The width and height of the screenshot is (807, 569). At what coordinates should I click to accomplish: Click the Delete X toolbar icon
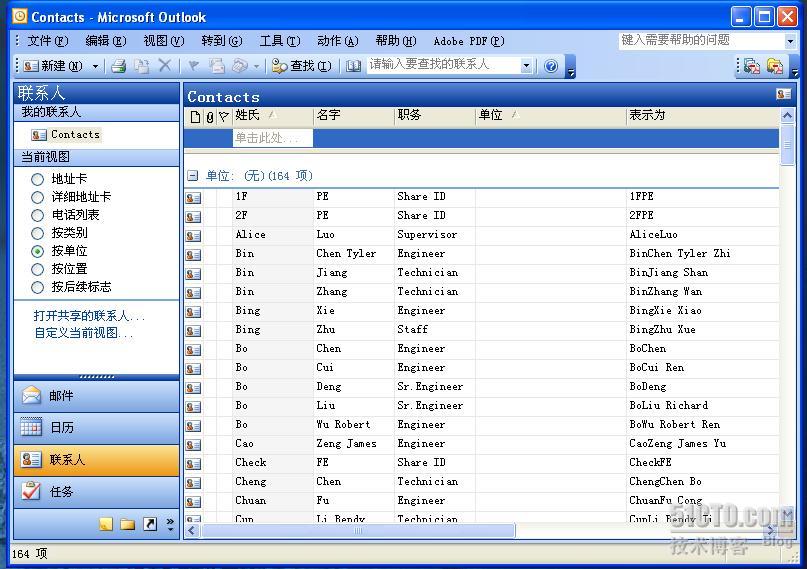tap(165, 65)
